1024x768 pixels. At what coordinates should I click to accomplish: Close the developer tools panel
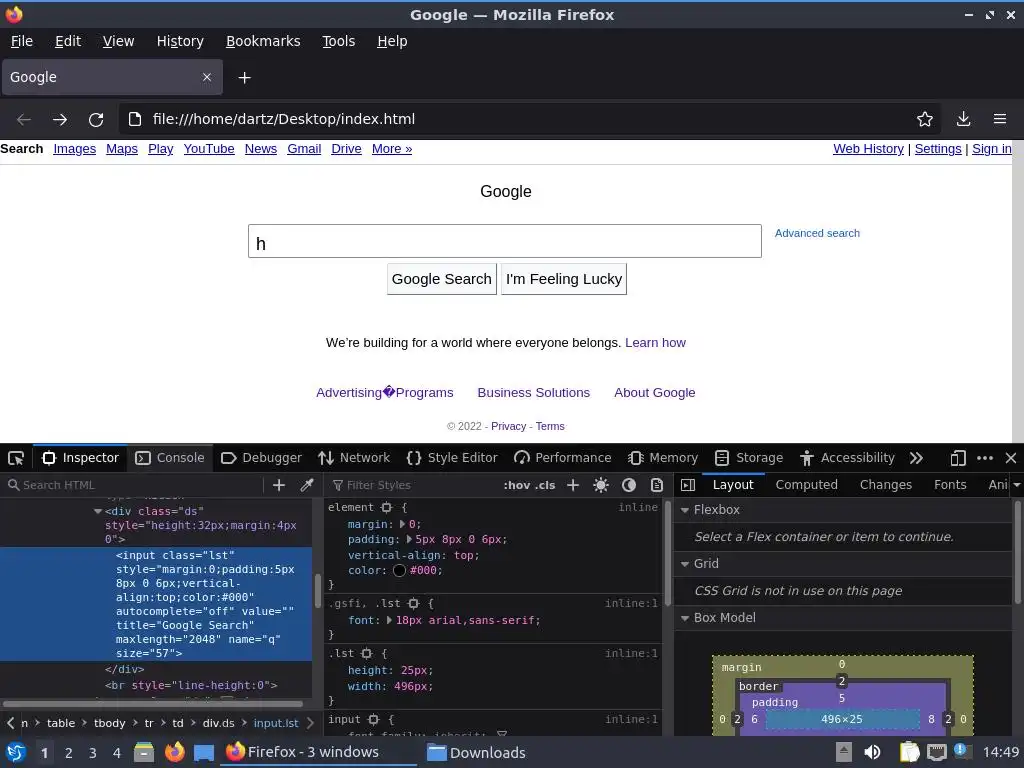point(1011,458)
